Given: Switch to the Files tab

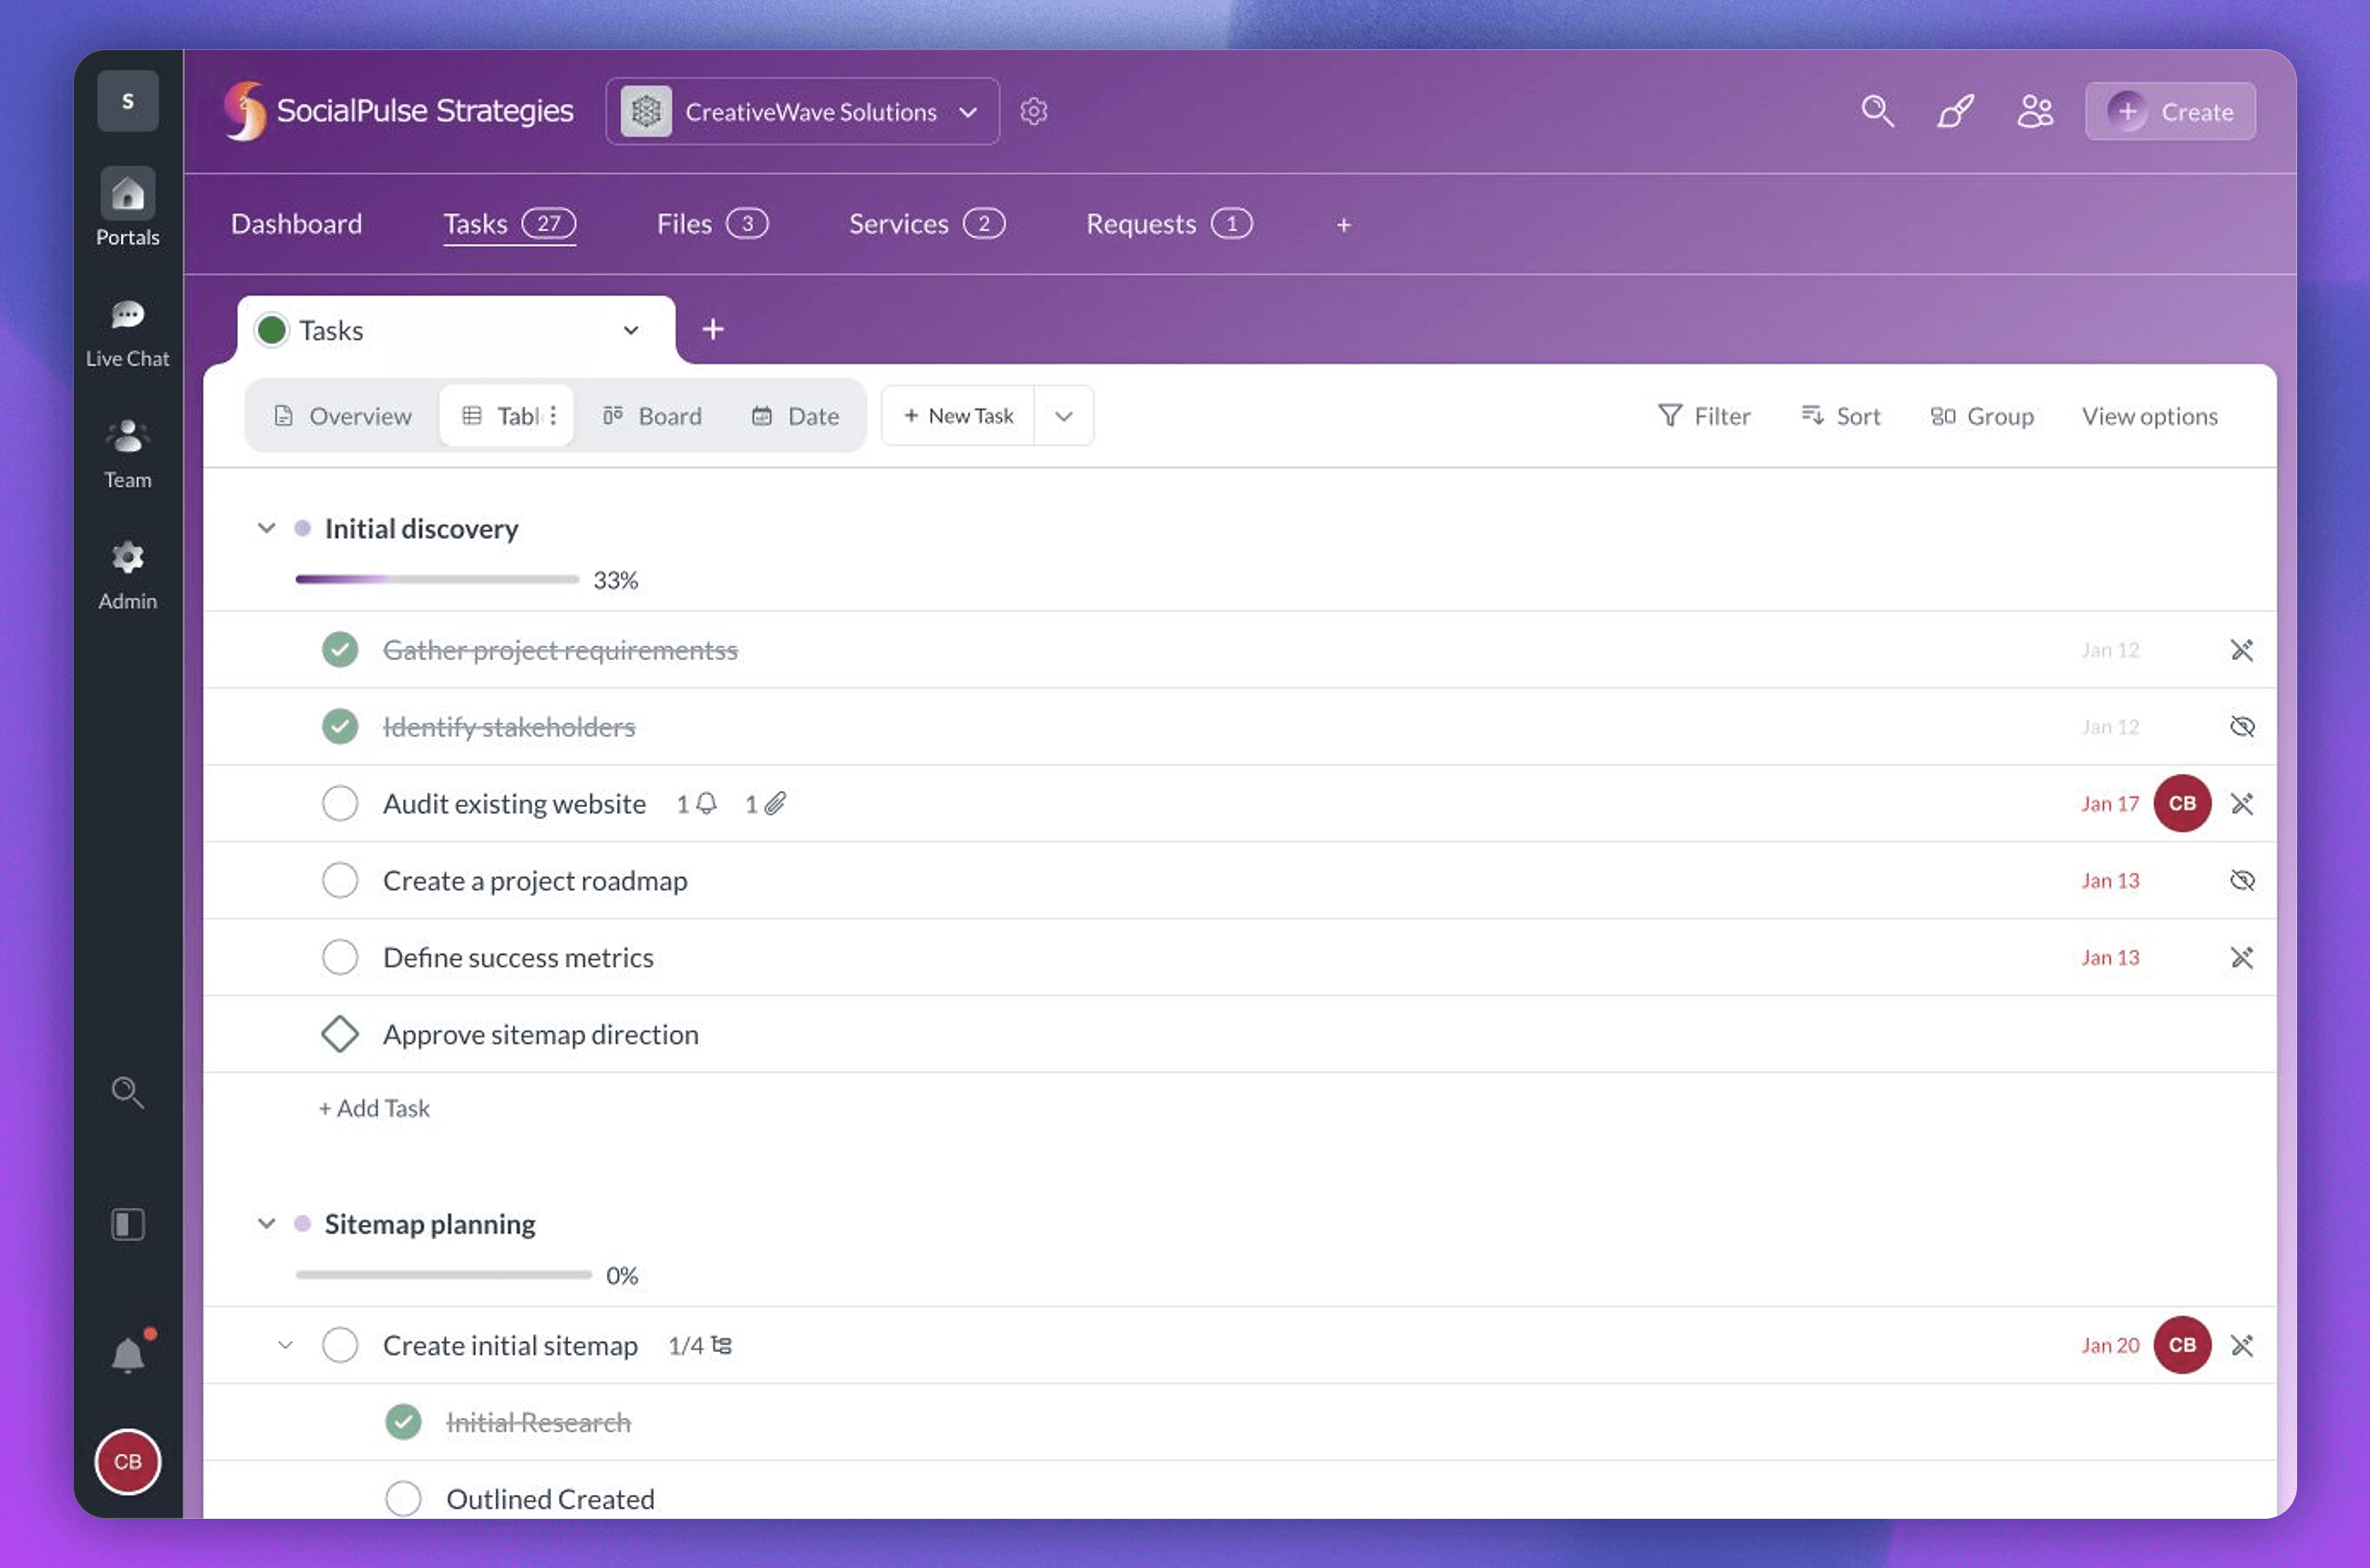Looking at the screenshot, I should [712, 224].
